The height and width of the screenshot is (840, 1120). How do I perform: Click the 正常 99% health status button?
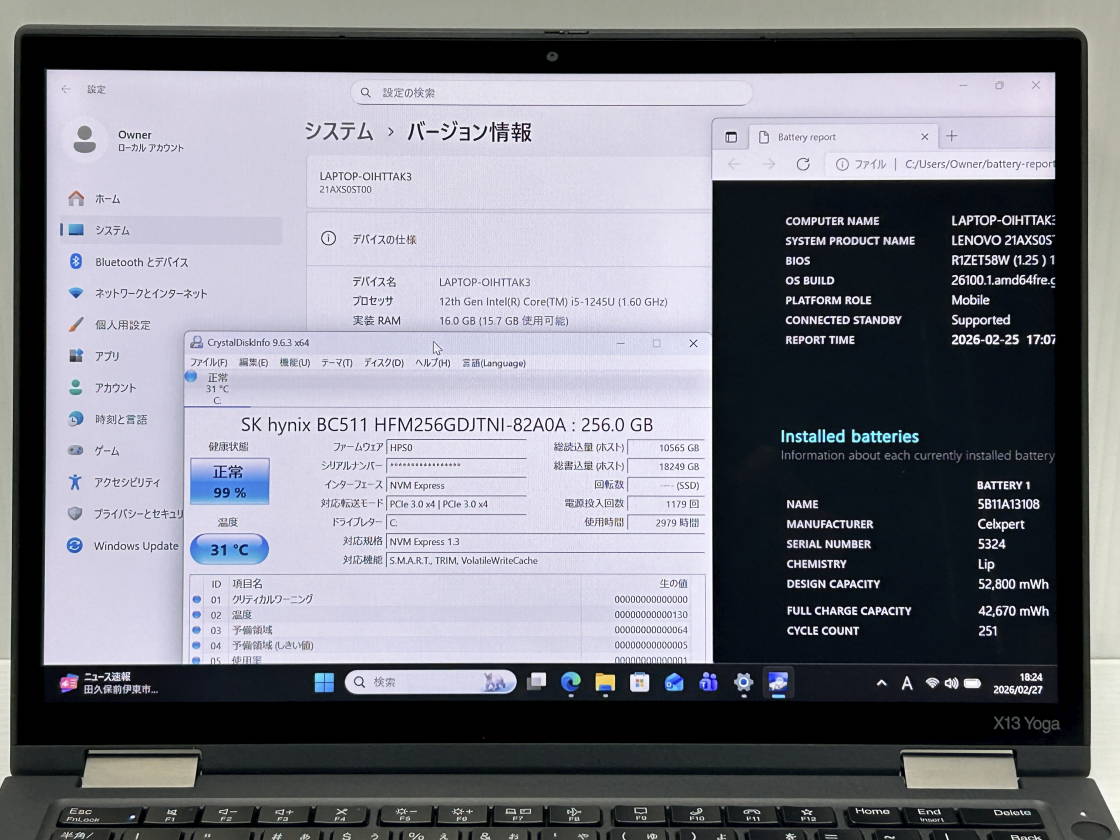[229, 481]
